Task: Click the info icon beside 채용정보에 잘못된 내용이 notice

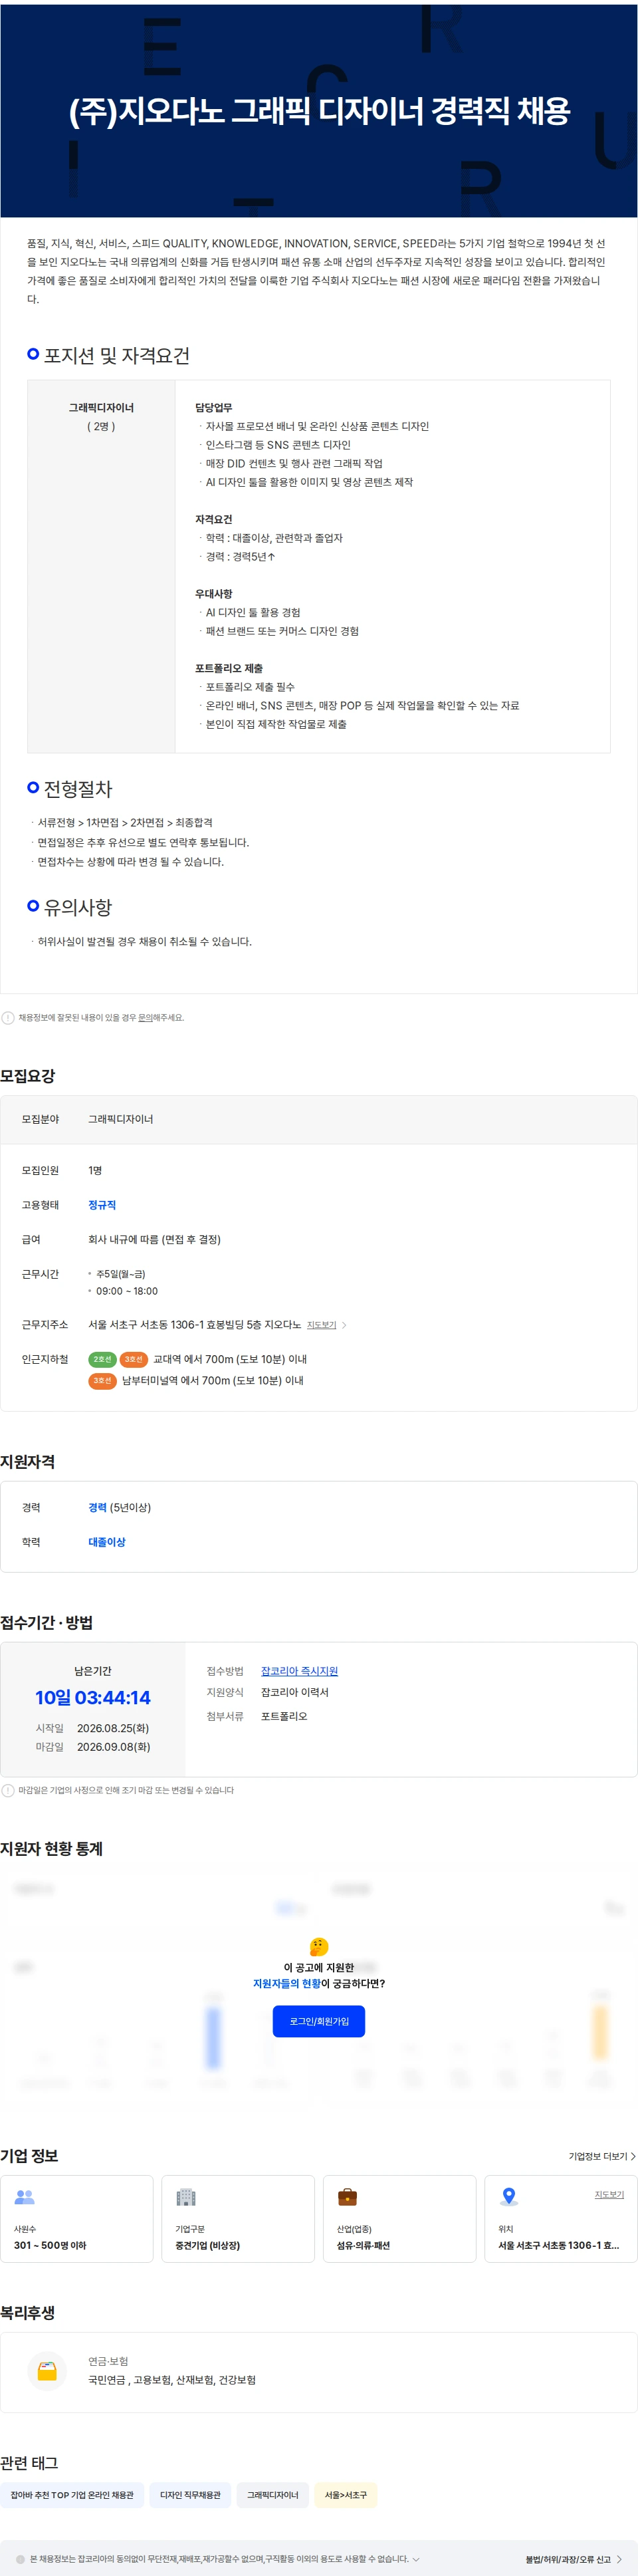Action: 8,1018
